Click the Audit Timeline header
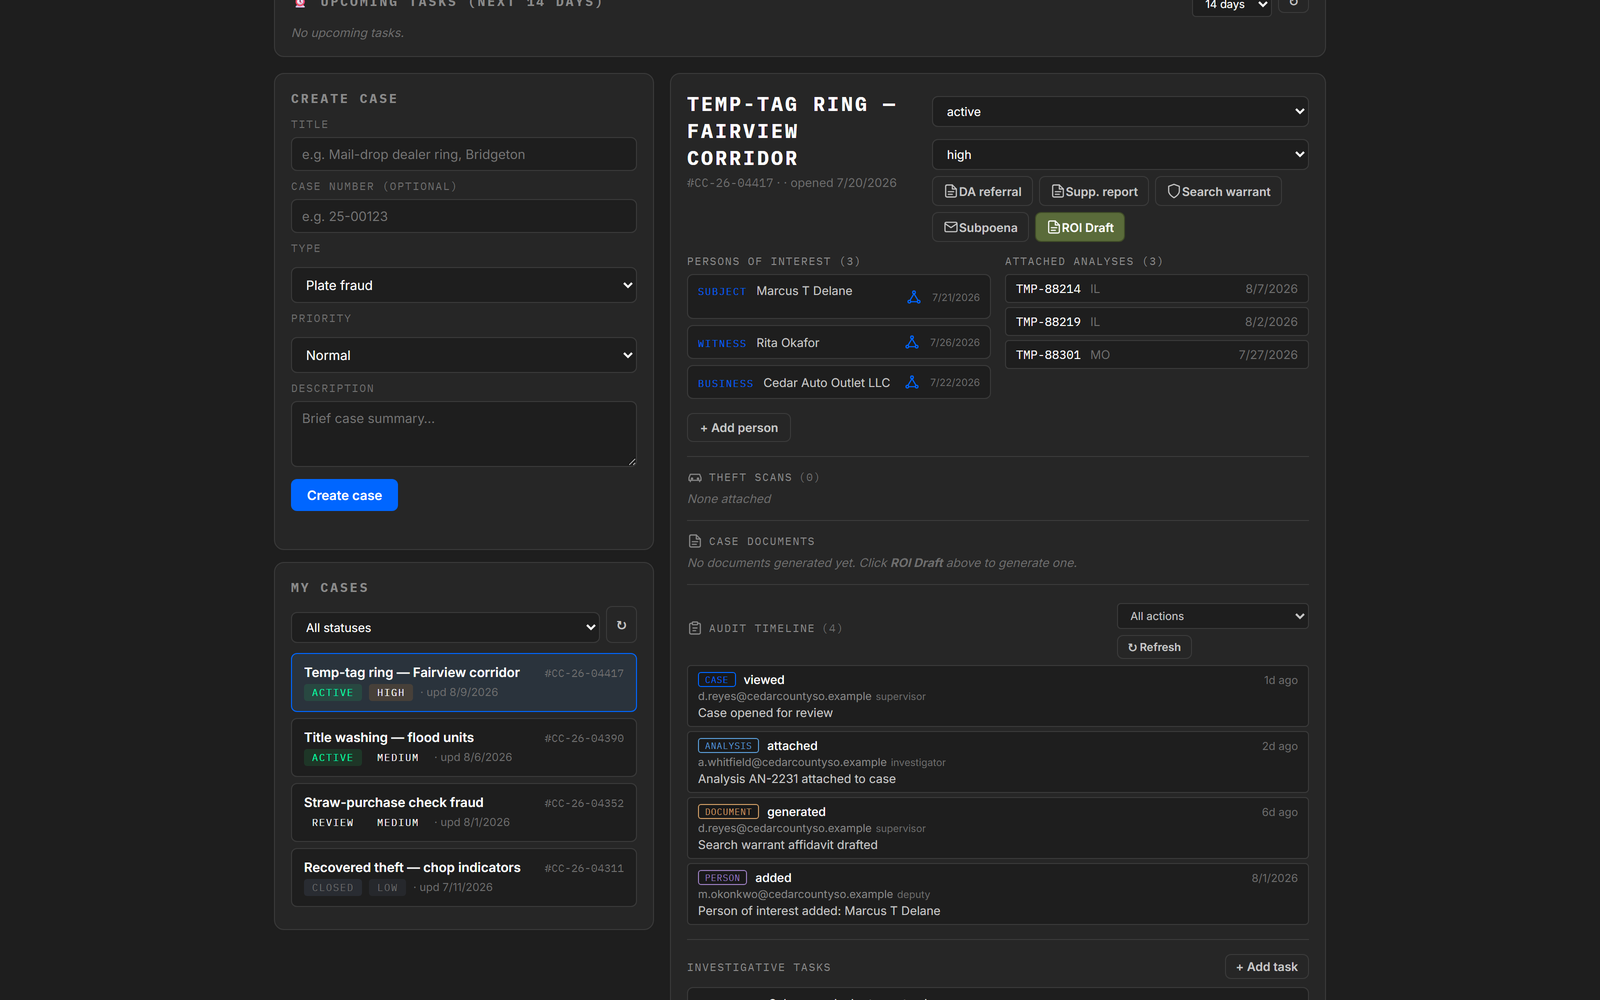This screenshot has height=1000, width=1600. [x=765, y=629]
